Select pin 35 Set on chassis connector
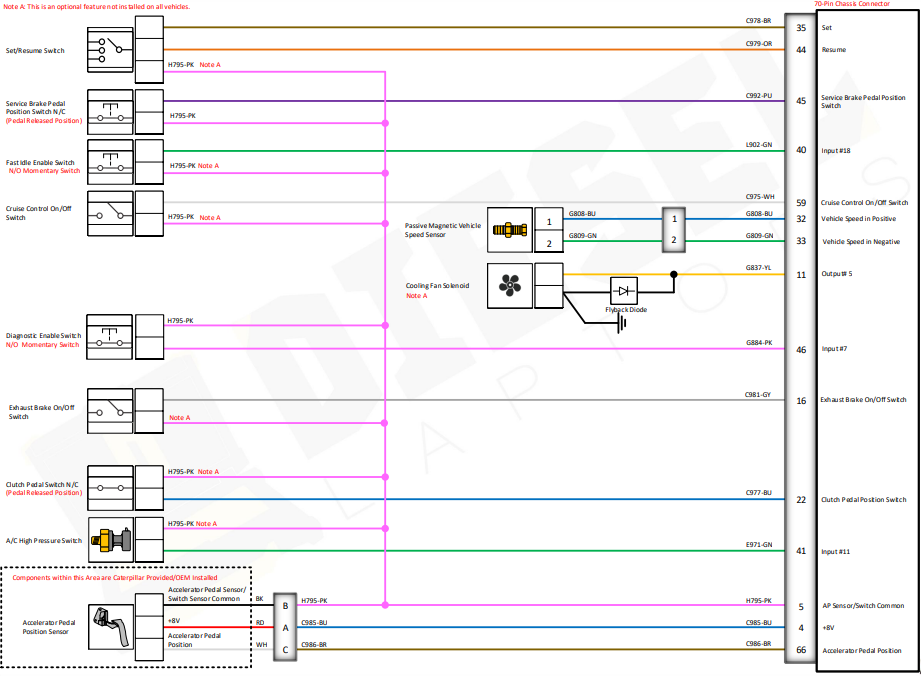This screenshot has height=676, width=921. (x=801, y=28)
